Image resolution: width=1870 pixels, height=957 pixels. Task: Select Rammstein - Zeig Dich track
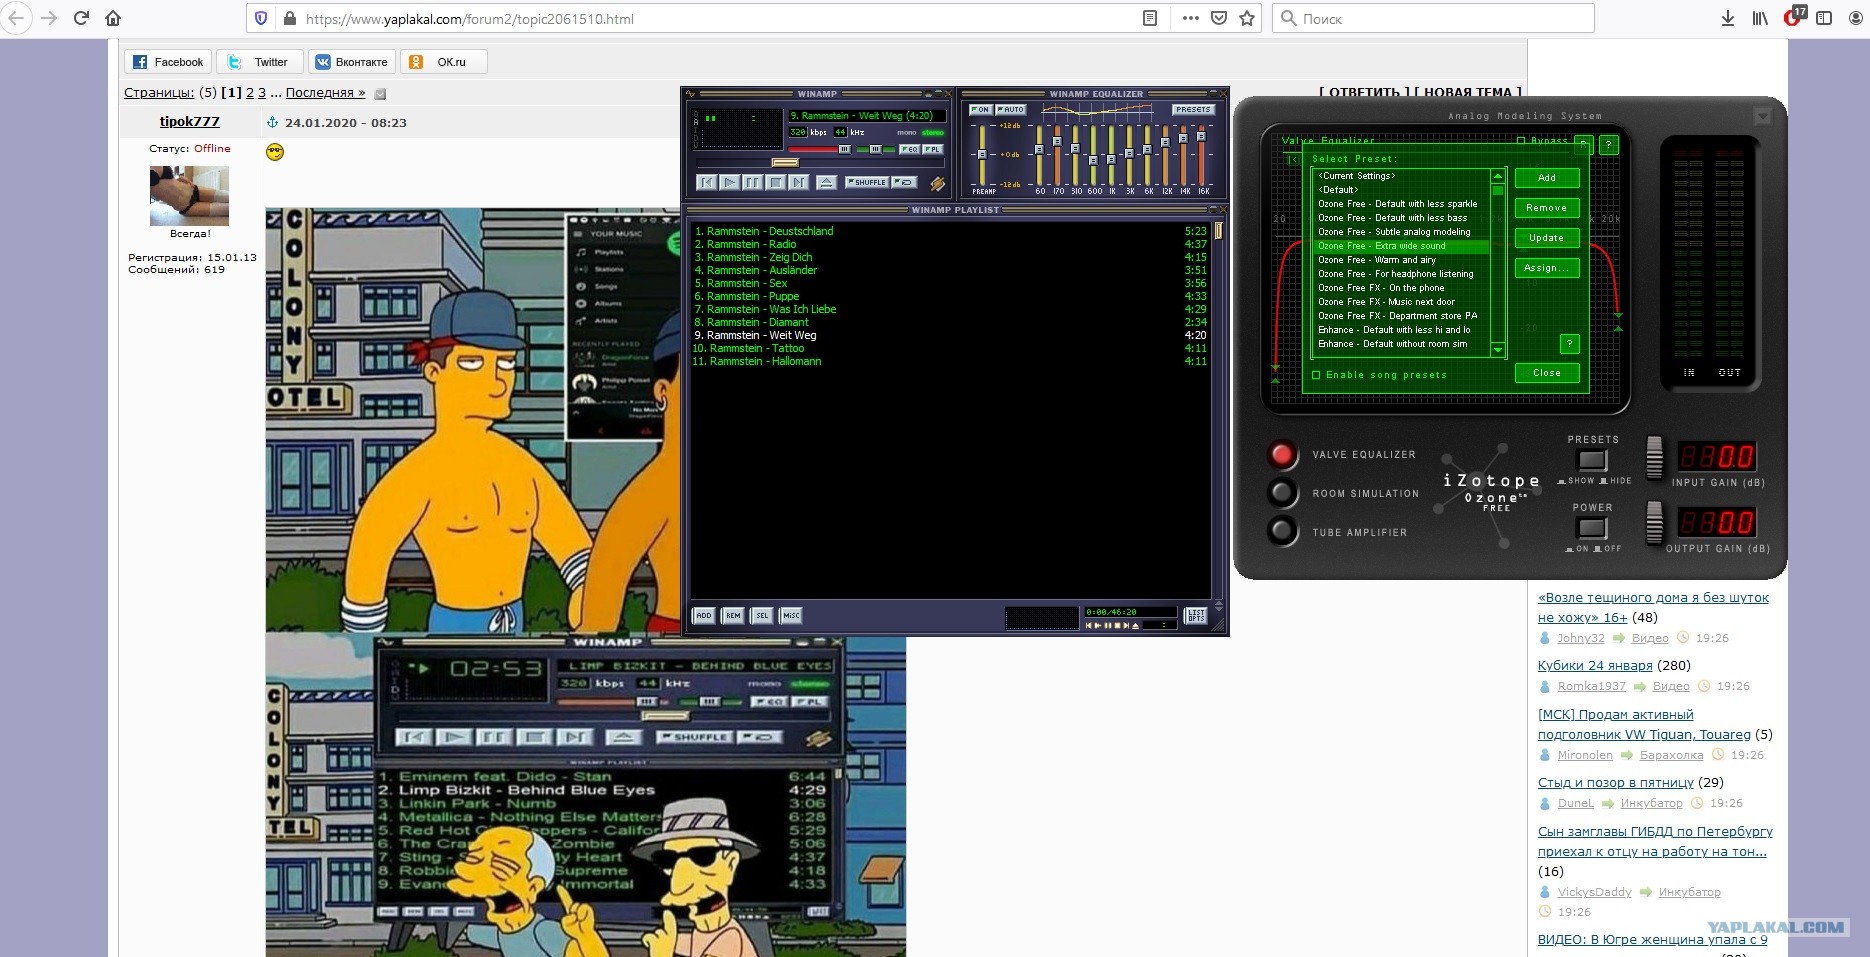pos(950,257)
